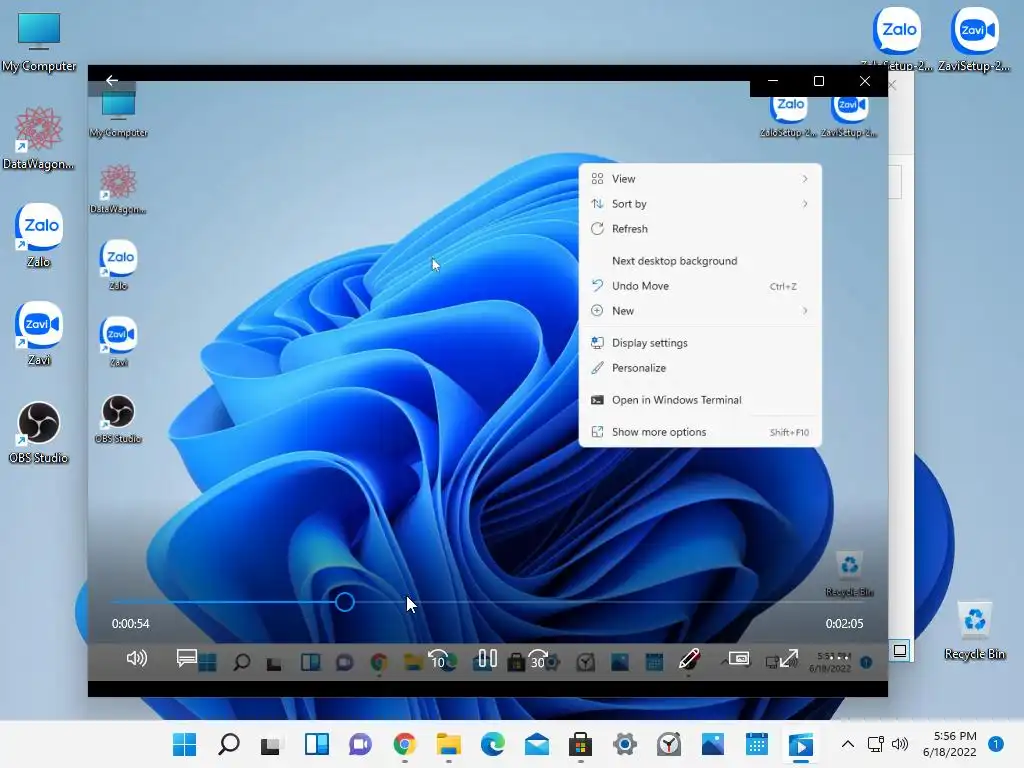The height and width of the screenshot is (768, 1024).
Task: Select the DataWagon shortcut on the real desktop
Action: click(39, 138)
